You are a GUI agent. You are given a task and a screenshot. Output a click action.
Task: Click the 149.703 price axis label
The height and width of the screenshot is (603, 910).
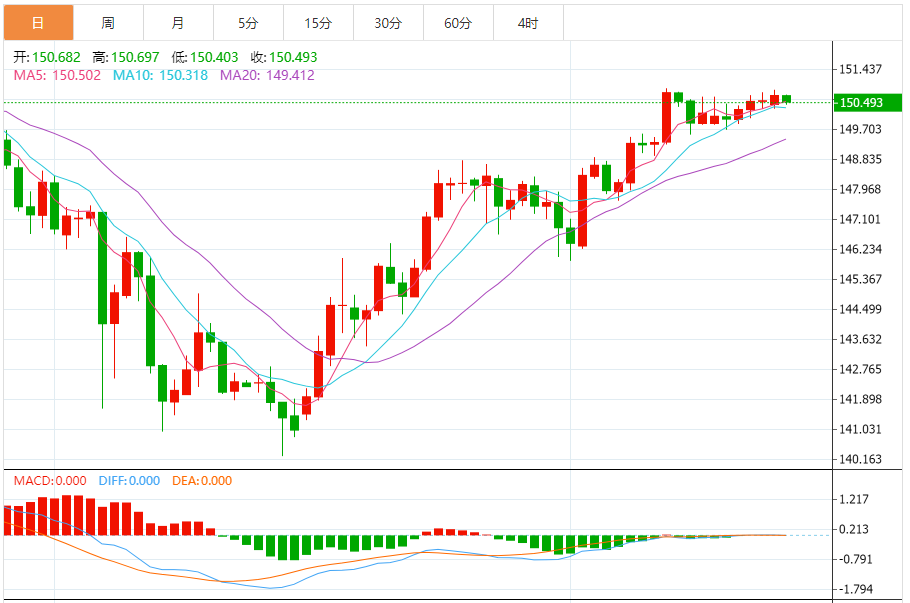(861, 129)
